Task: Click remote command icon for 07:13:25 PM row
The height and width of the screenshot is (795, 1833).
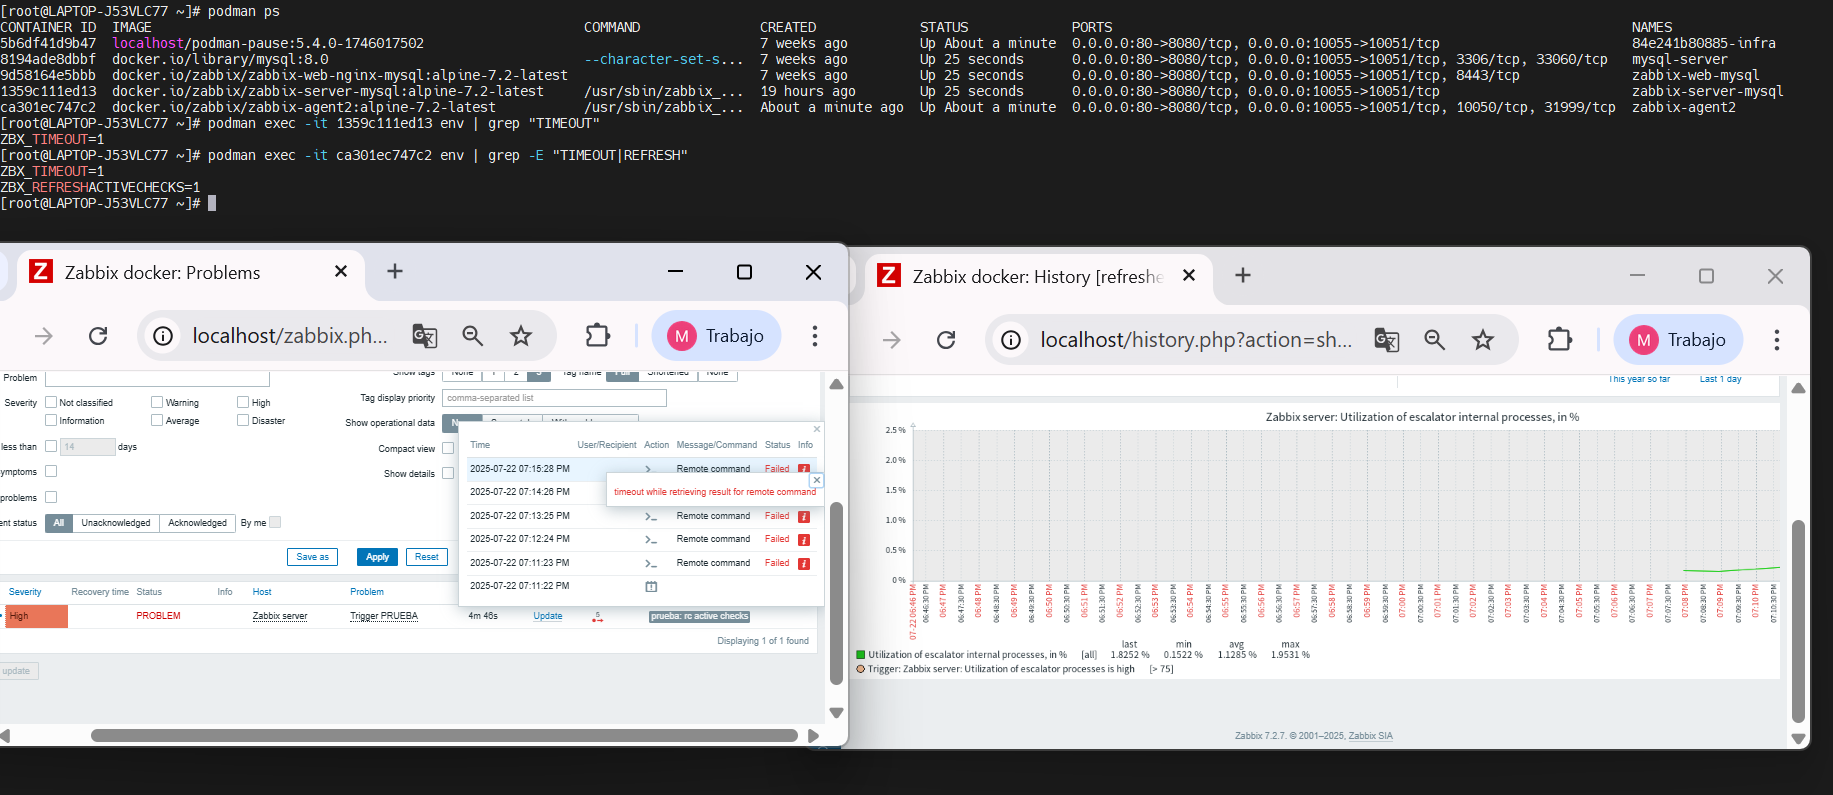Action: coord(651,517)
